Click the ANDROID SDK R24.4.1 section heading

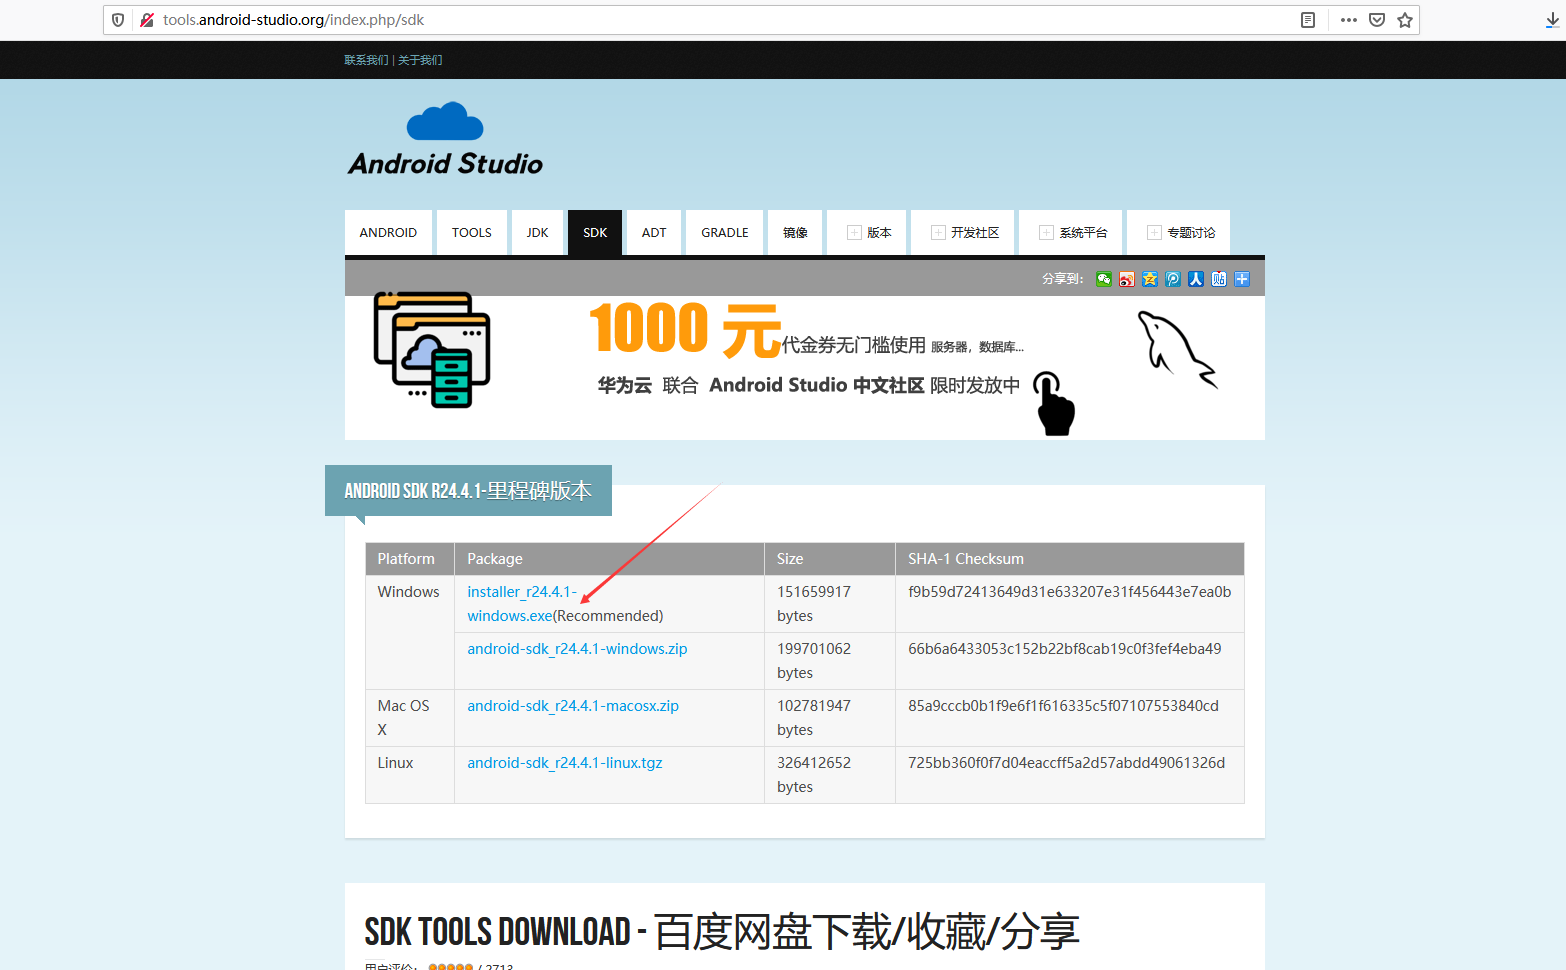[468, 491]
